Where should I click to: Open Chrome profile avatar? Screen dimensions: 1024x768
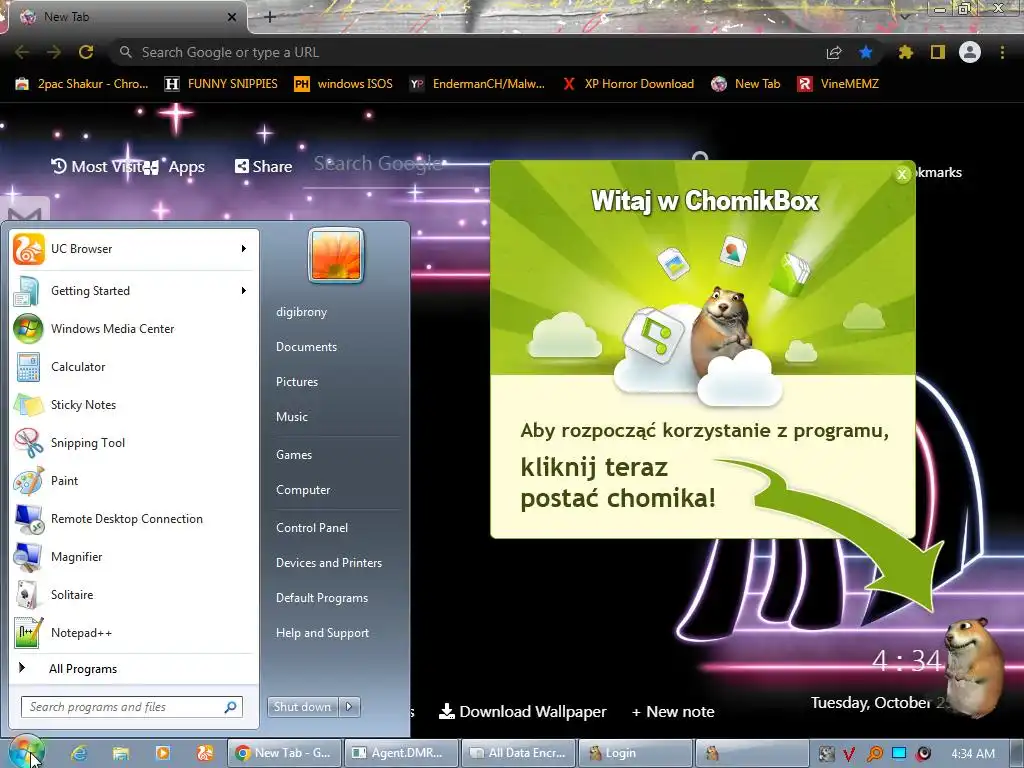(x=970, y=52)
